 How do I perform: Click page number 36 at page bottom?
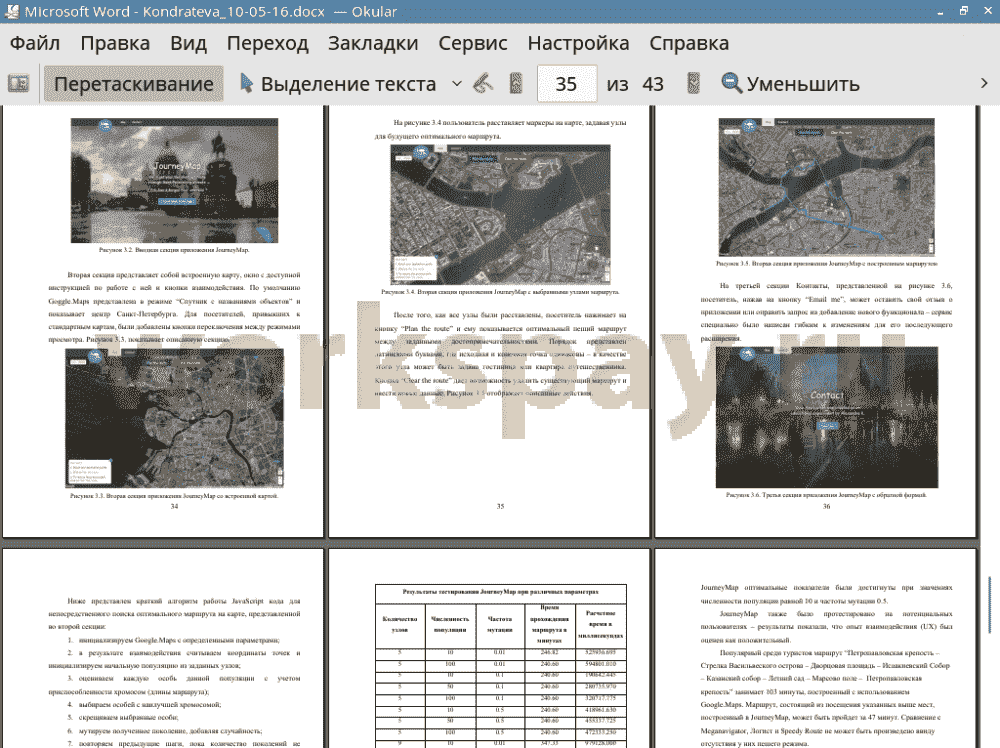[827, 506]
